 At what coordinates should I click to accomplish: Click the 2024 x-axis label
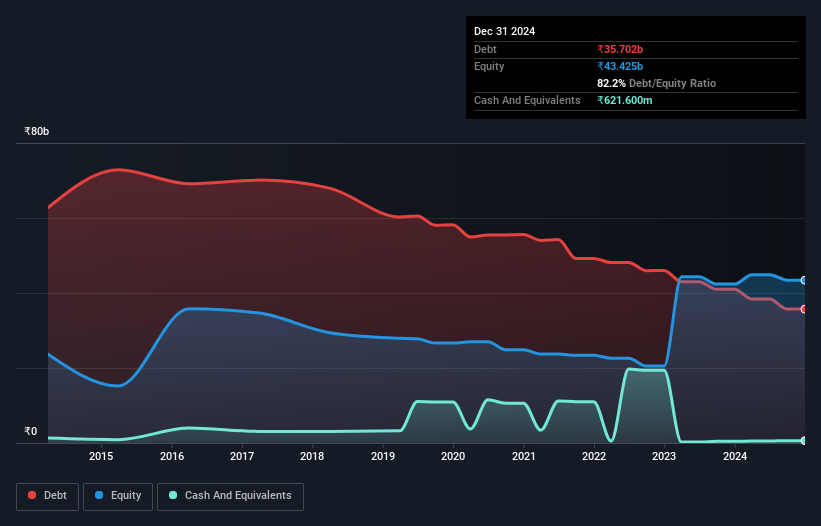tap(735, 456)
